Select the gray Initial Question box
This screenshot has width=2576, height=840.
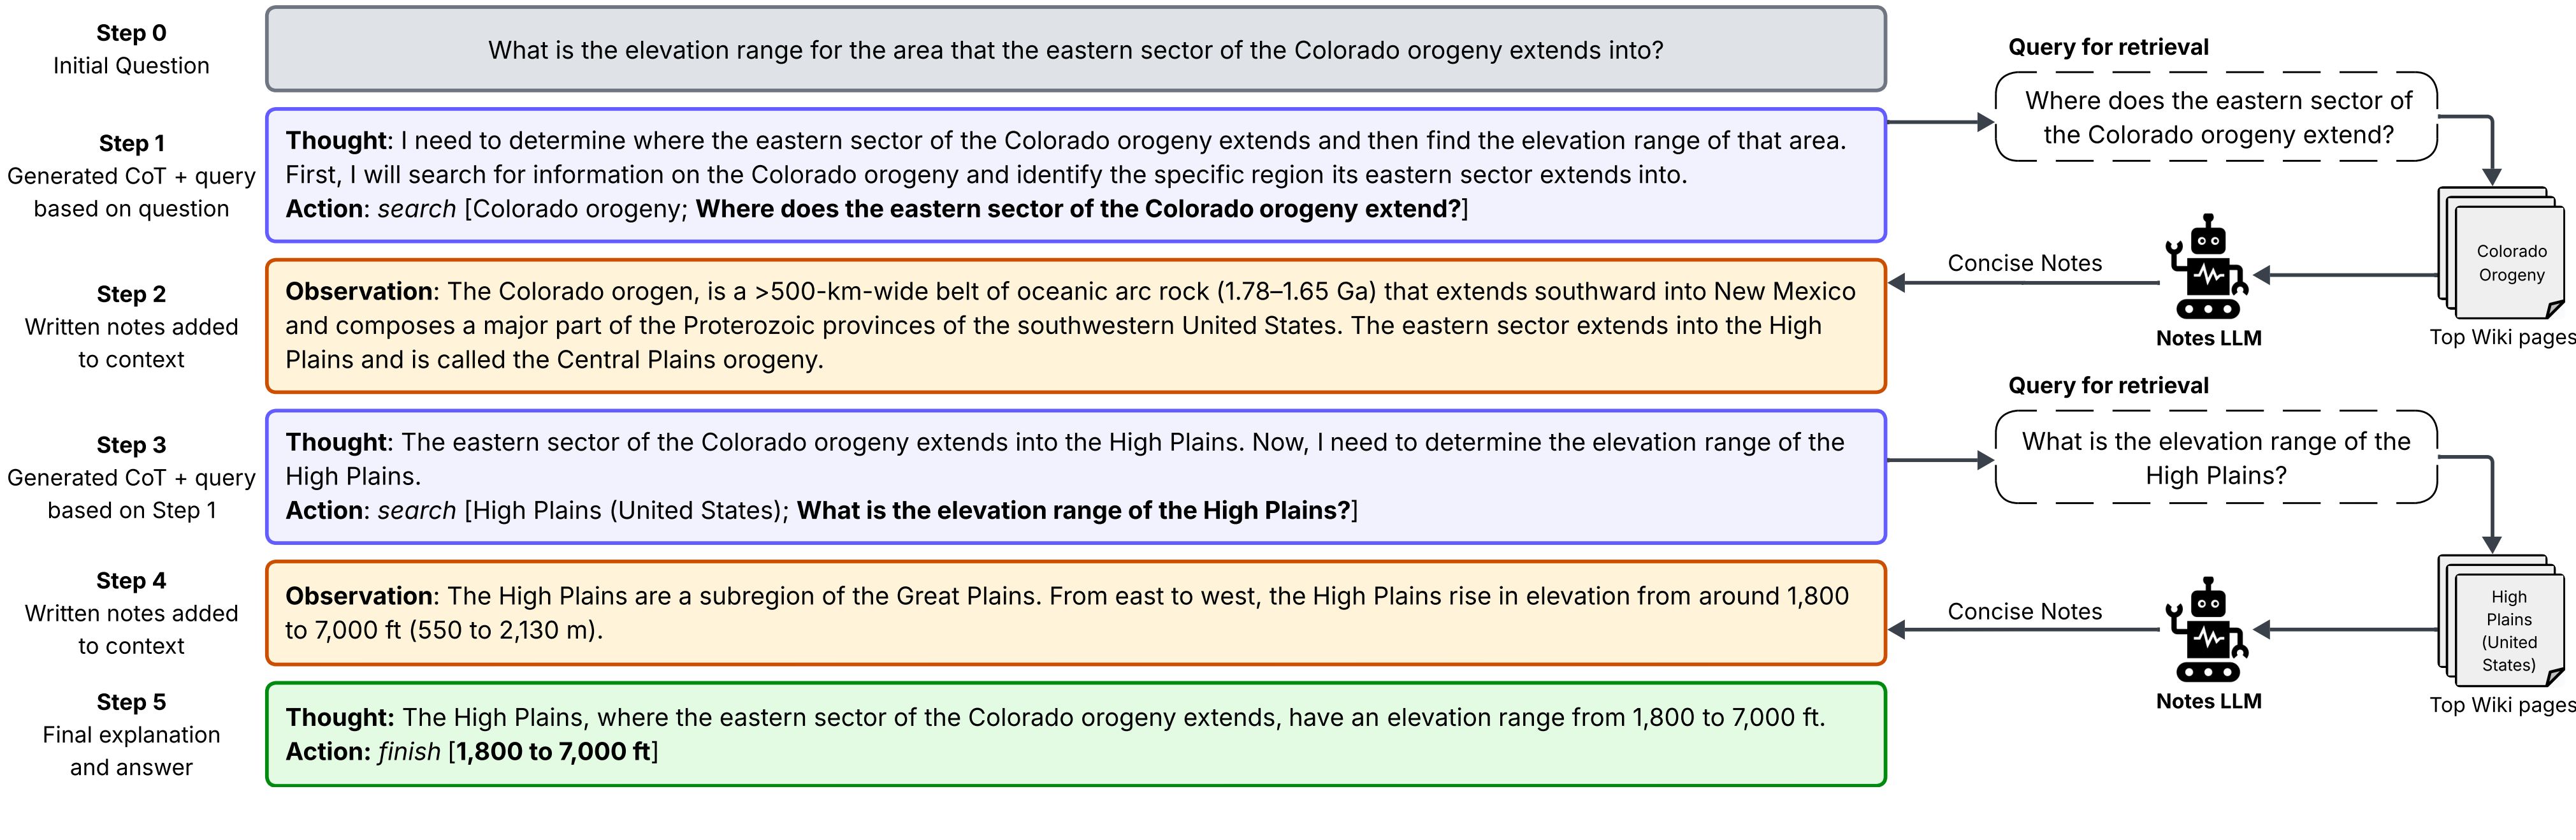1076,49
